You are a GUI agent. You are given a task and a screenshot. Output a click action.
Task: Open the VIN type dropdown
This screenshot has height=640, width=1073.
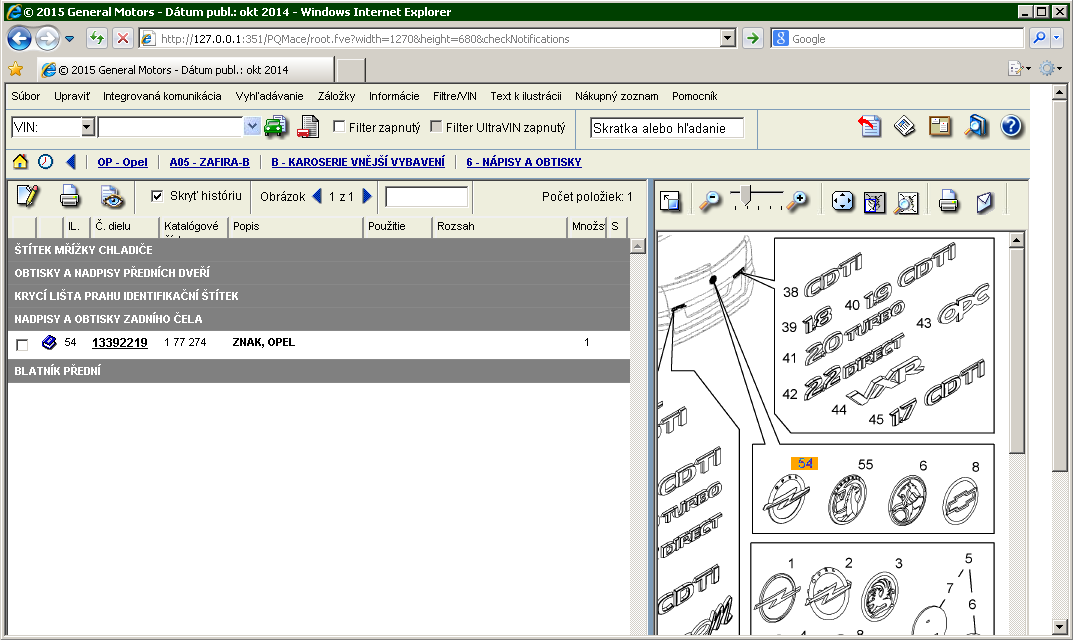click(x=87, y=127)
